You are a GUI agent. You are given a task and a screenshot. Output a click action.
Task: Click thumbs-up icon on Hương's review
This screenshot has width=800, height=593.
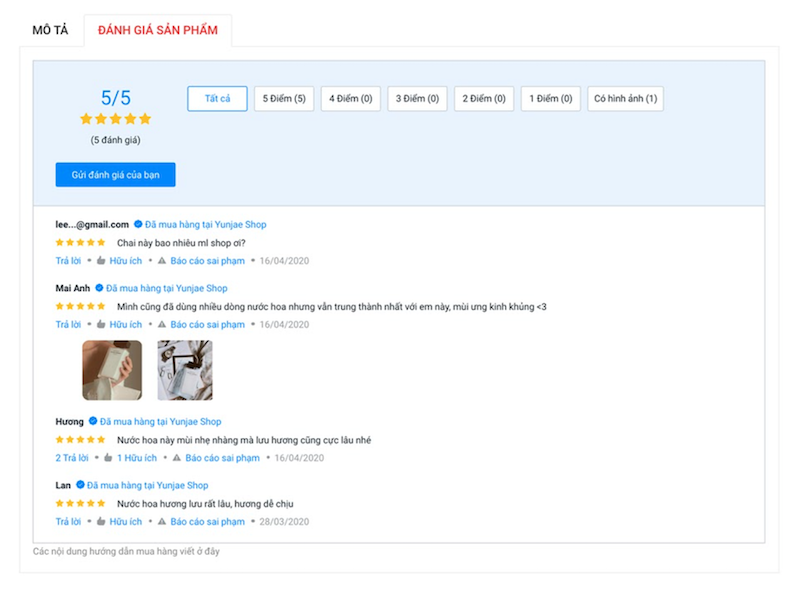pos(108,458)
